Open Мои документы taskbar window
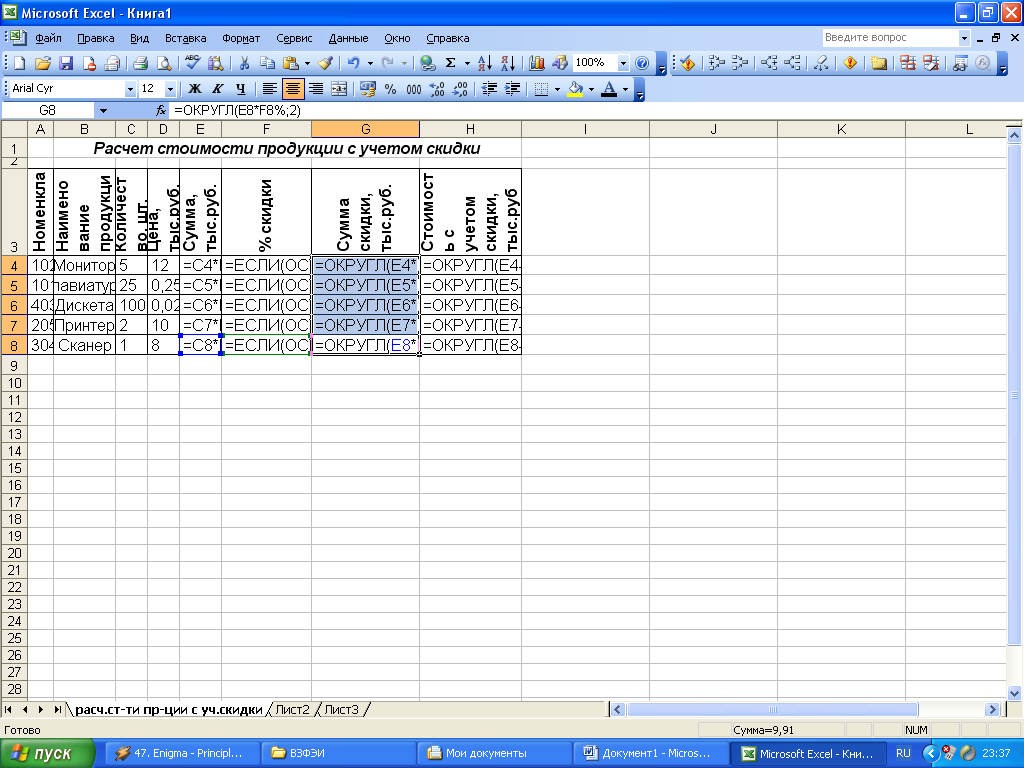Viewport: 1024px width, 768px height. tap(494, 753)
